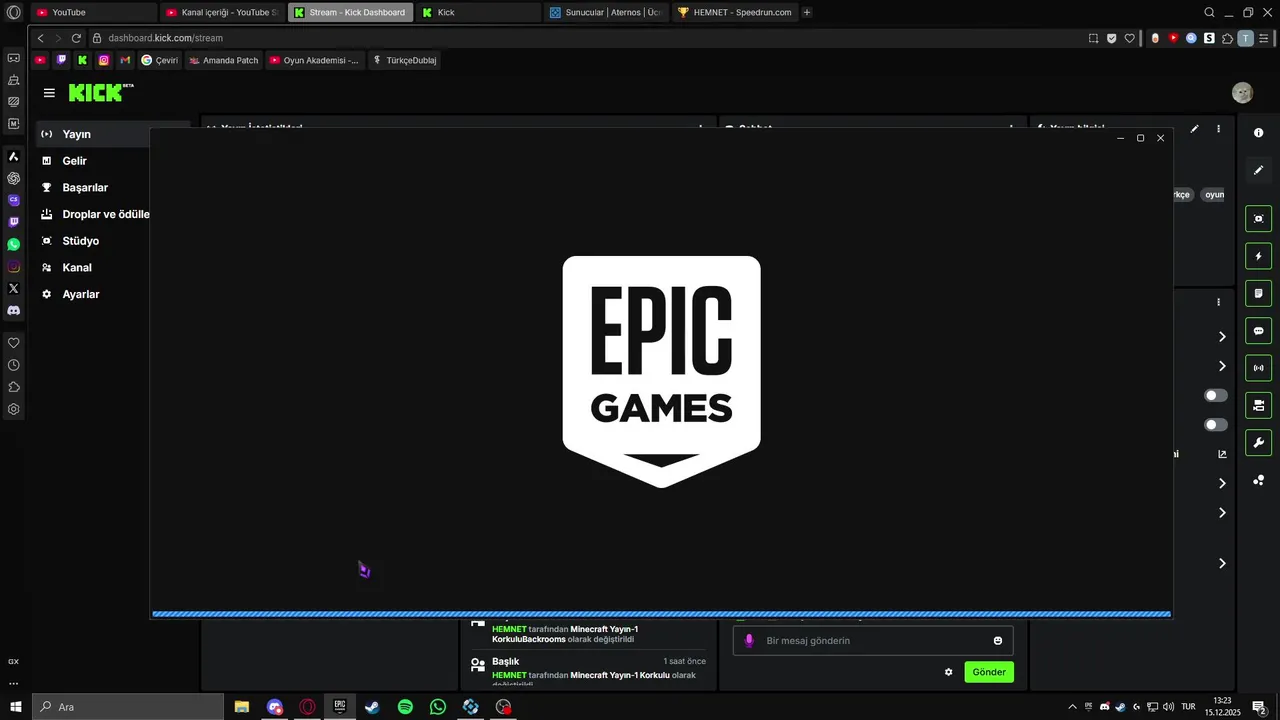1280x720 pixels.
Task: Open Opera snapshot tool in address bar
Action: (1093, 38)
